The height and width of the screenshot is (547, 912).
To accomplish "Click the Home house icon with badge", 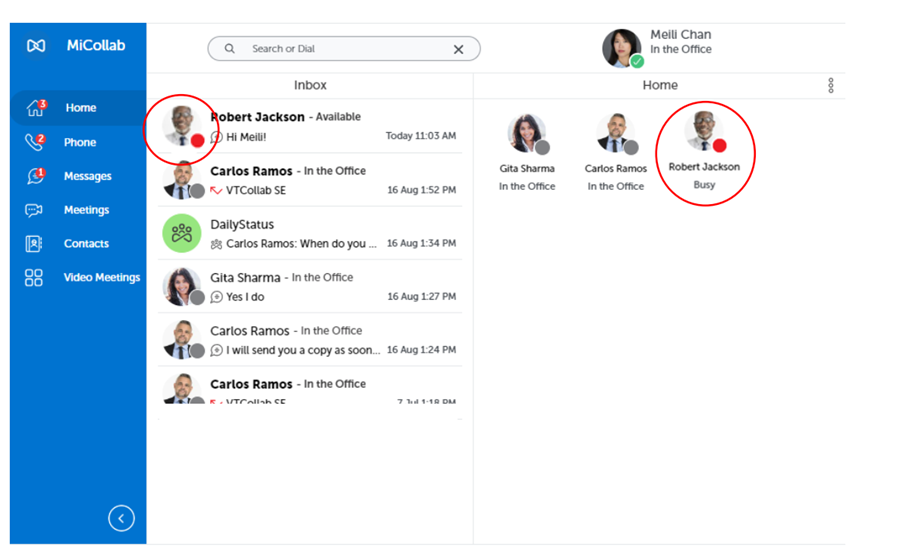I will pos(35,108).
